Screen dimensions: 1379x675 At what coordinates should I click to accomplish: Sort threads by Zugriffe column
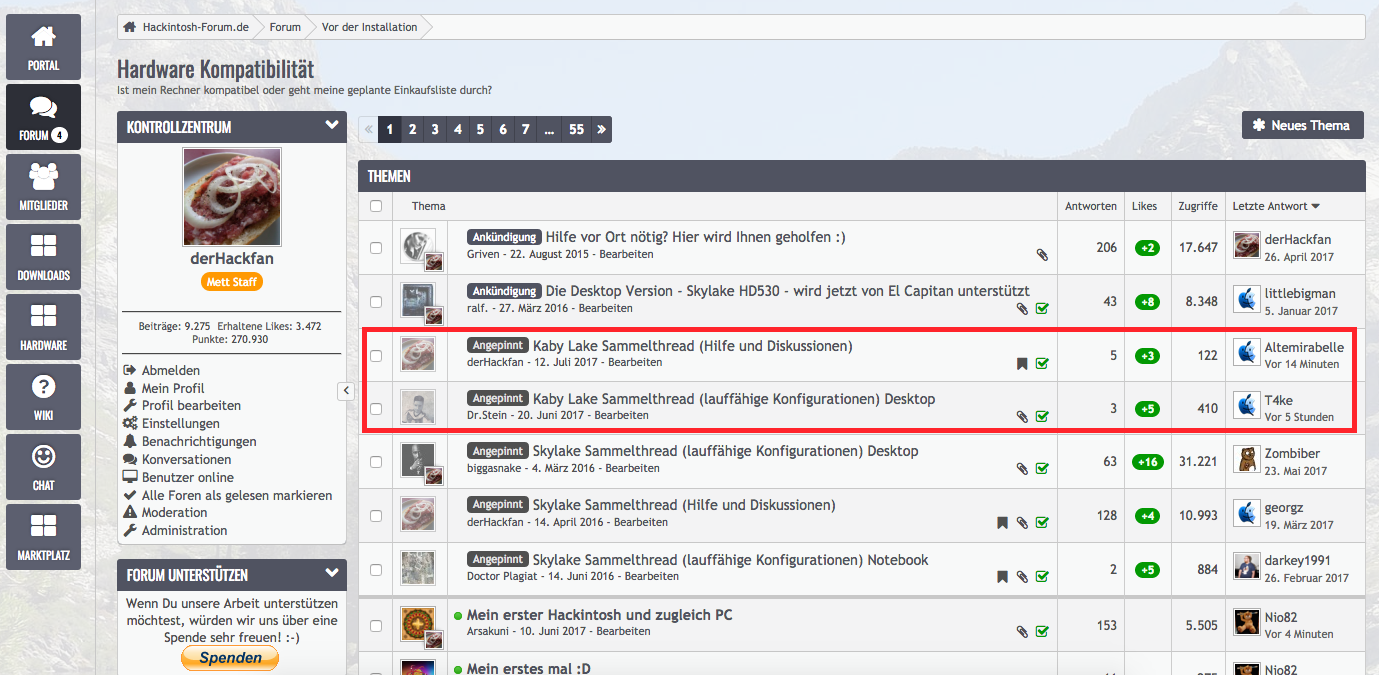click(1198, 206)
